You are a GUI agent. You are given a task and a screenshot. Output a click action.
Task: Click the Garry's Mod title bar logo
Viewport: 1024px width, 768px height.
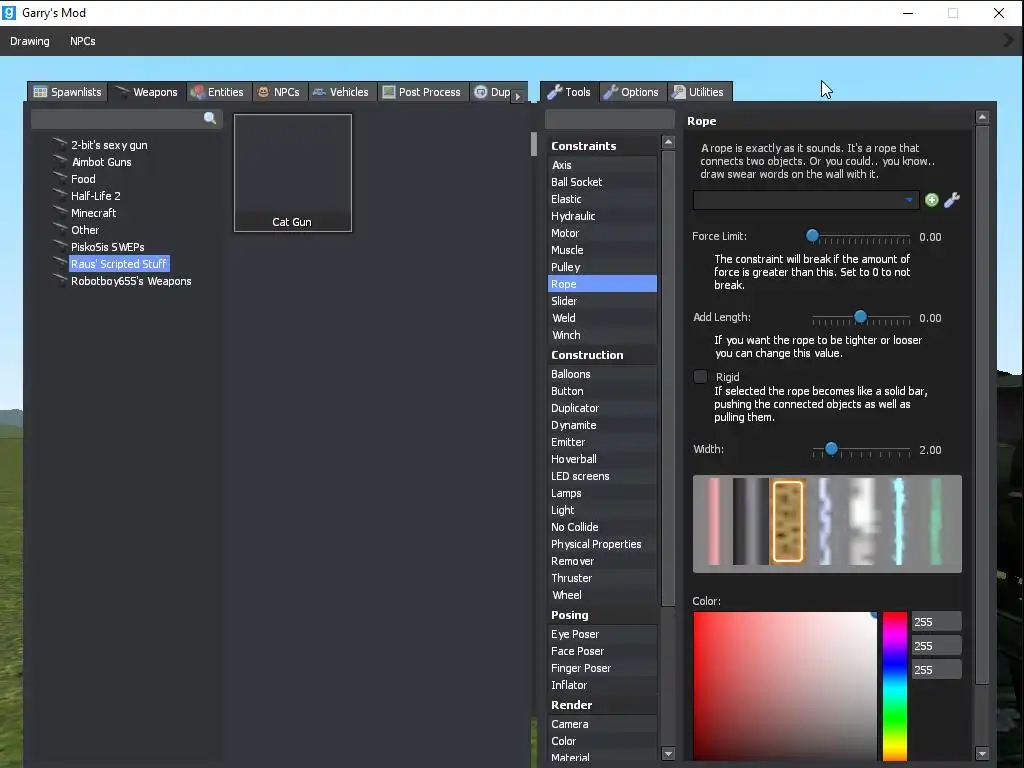tap(9, 12)
